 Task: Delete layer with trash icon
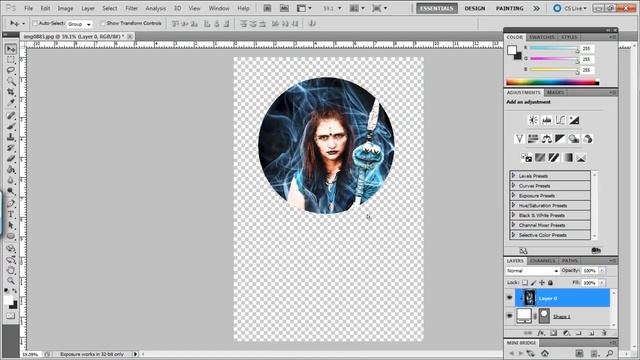pyautogui.click(x=604, y=333)
